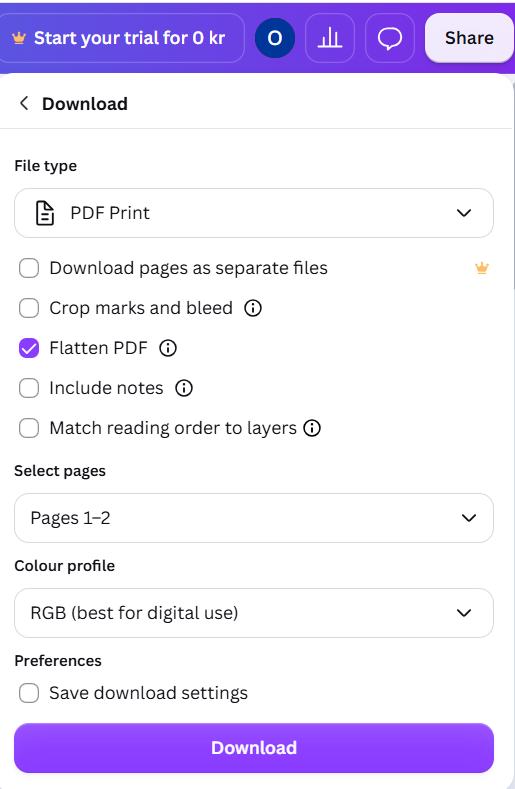Open the PDF Print file type dropdown

coord(254,213)
